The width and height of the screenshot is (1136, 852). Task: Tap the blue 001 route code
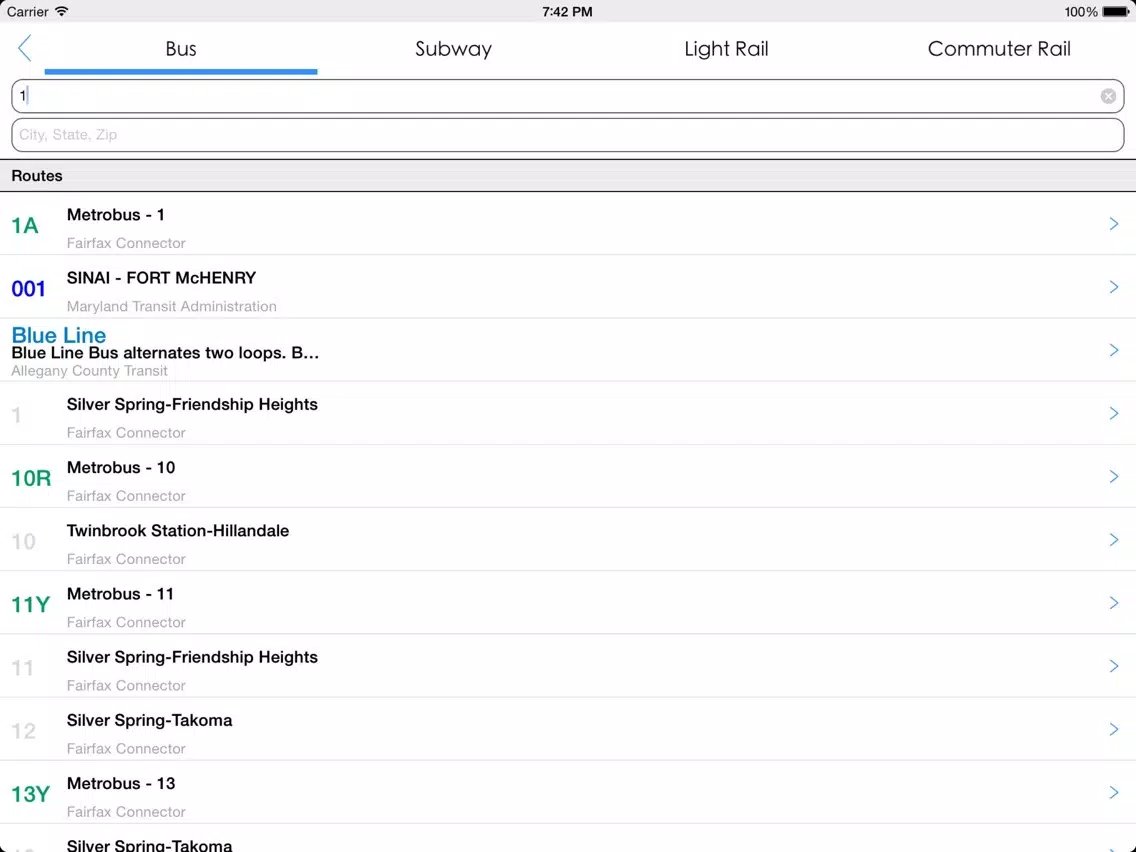click(28, 289)
